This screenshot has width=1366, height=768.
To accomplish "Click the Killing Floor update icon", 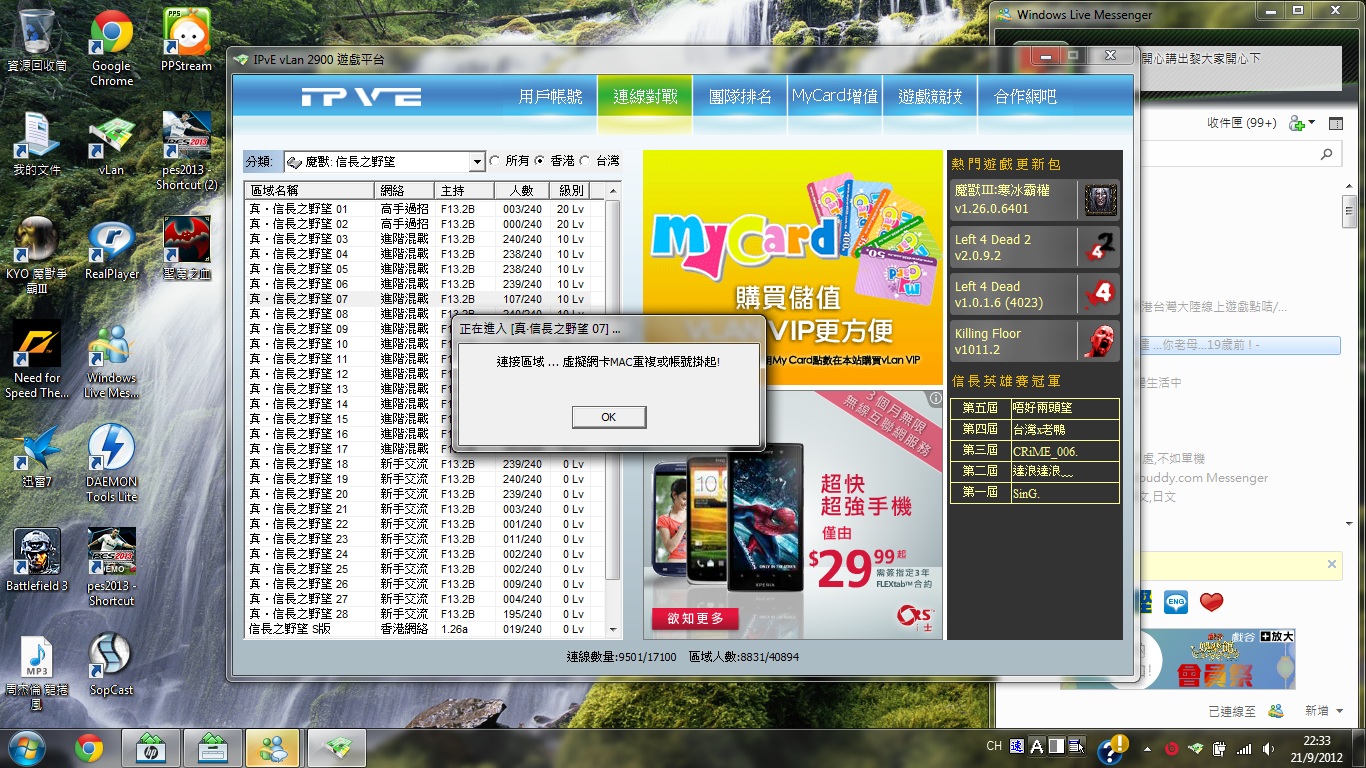I will coord(1100,341).
